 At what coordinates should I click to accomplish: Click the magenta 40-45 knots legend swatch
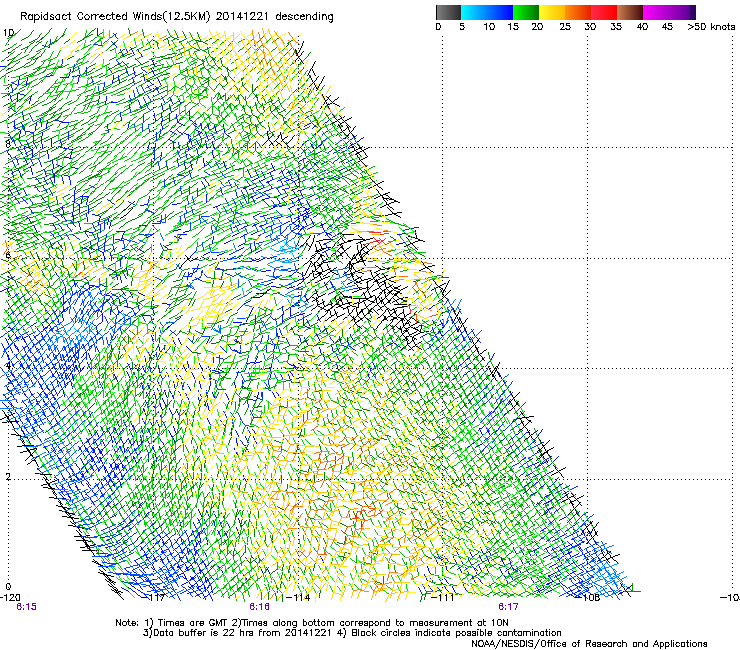coord(656,12)
